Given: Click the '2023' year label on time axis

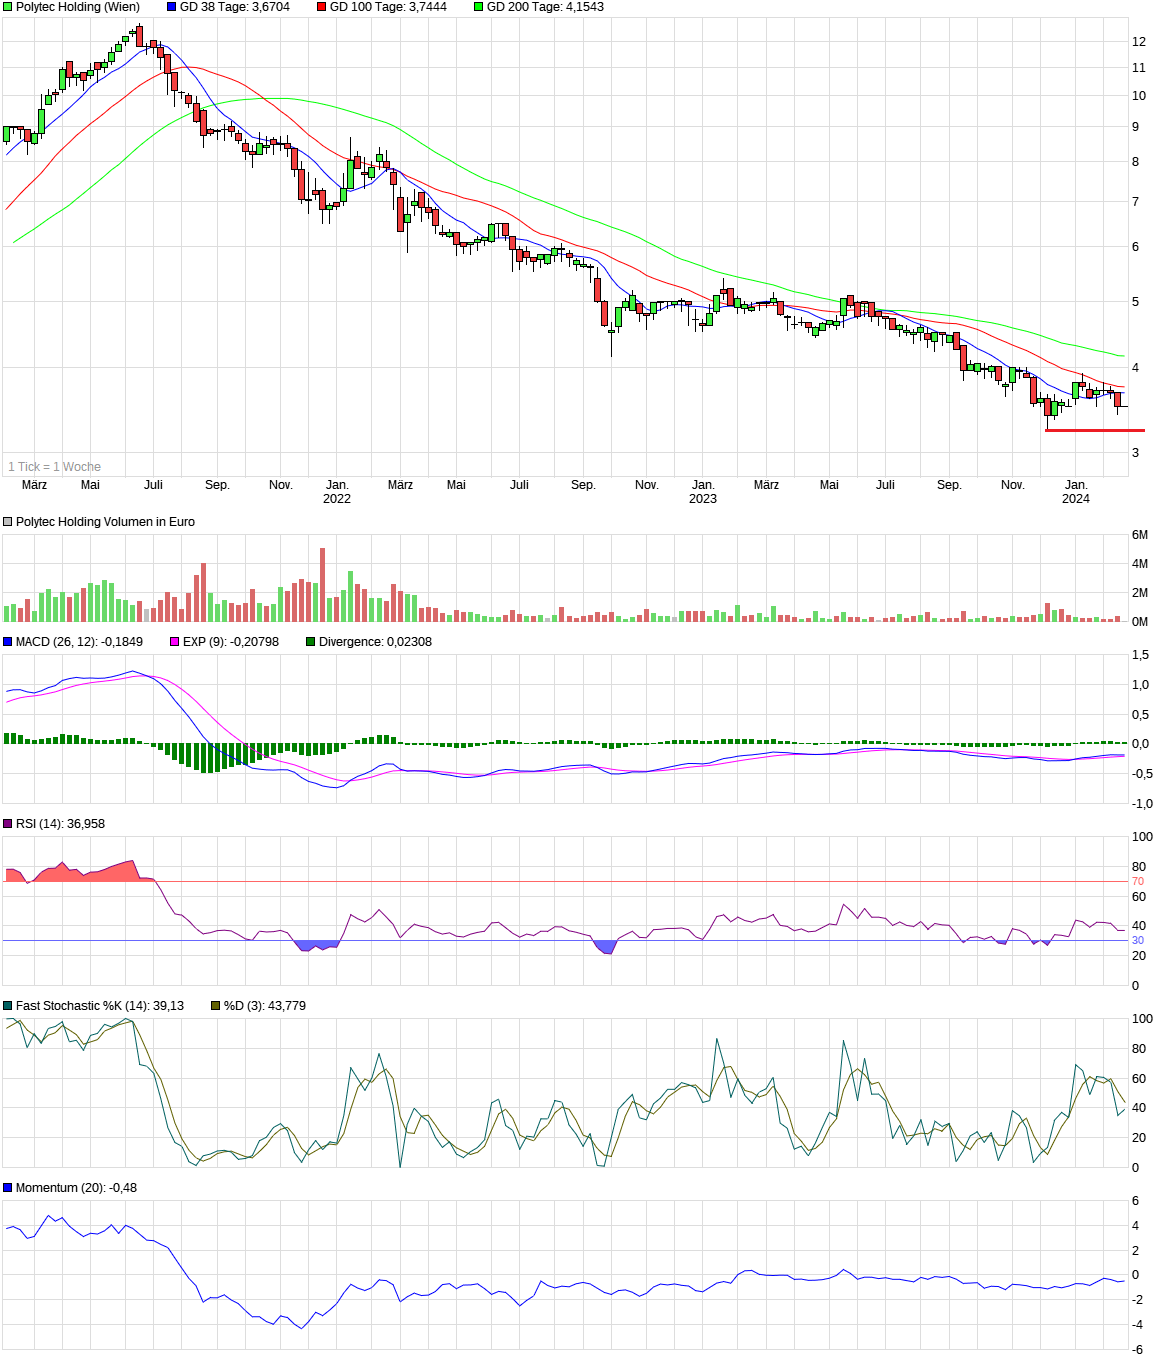Looking at the screenshot, I should coord(703,499).
